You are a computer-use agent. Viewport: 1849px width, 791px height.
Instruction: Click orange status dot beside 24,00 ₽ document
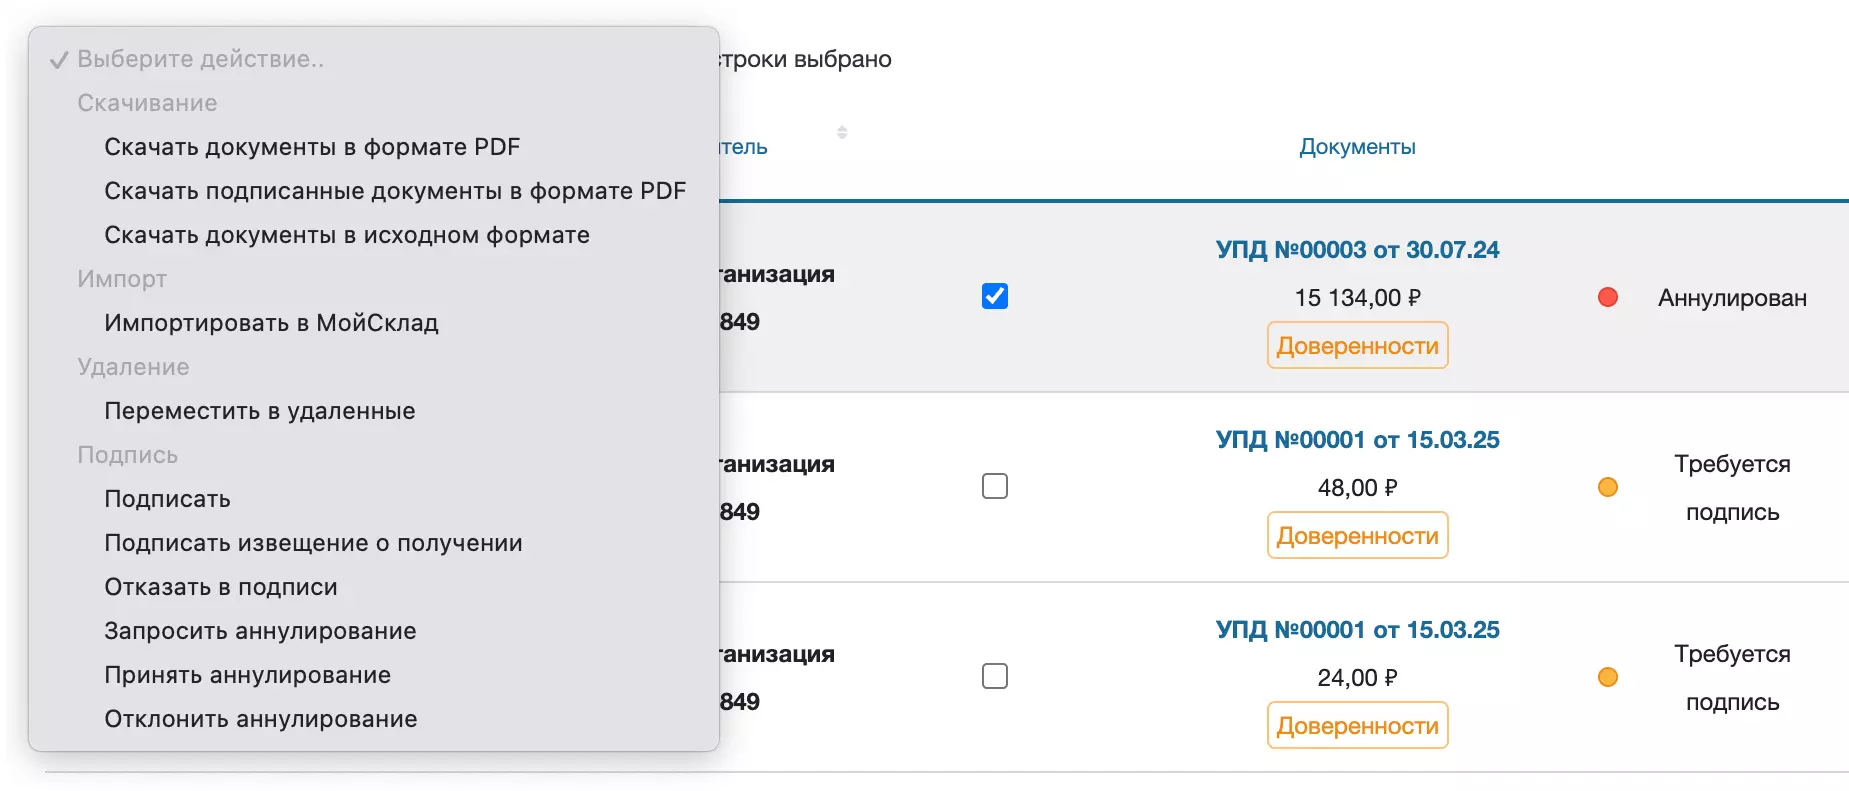tap(1608, 677)
